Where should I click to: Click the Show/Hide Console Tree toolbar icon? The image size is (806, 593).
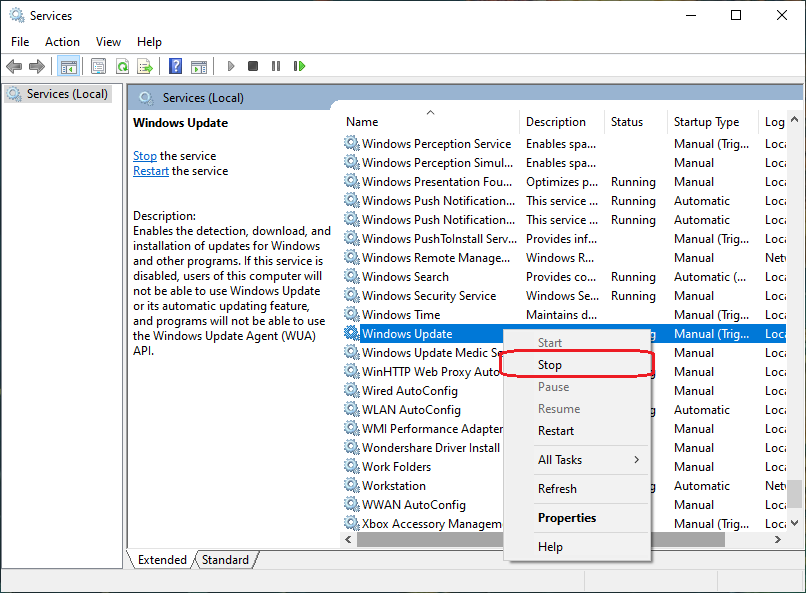click(x=69, y=66)
